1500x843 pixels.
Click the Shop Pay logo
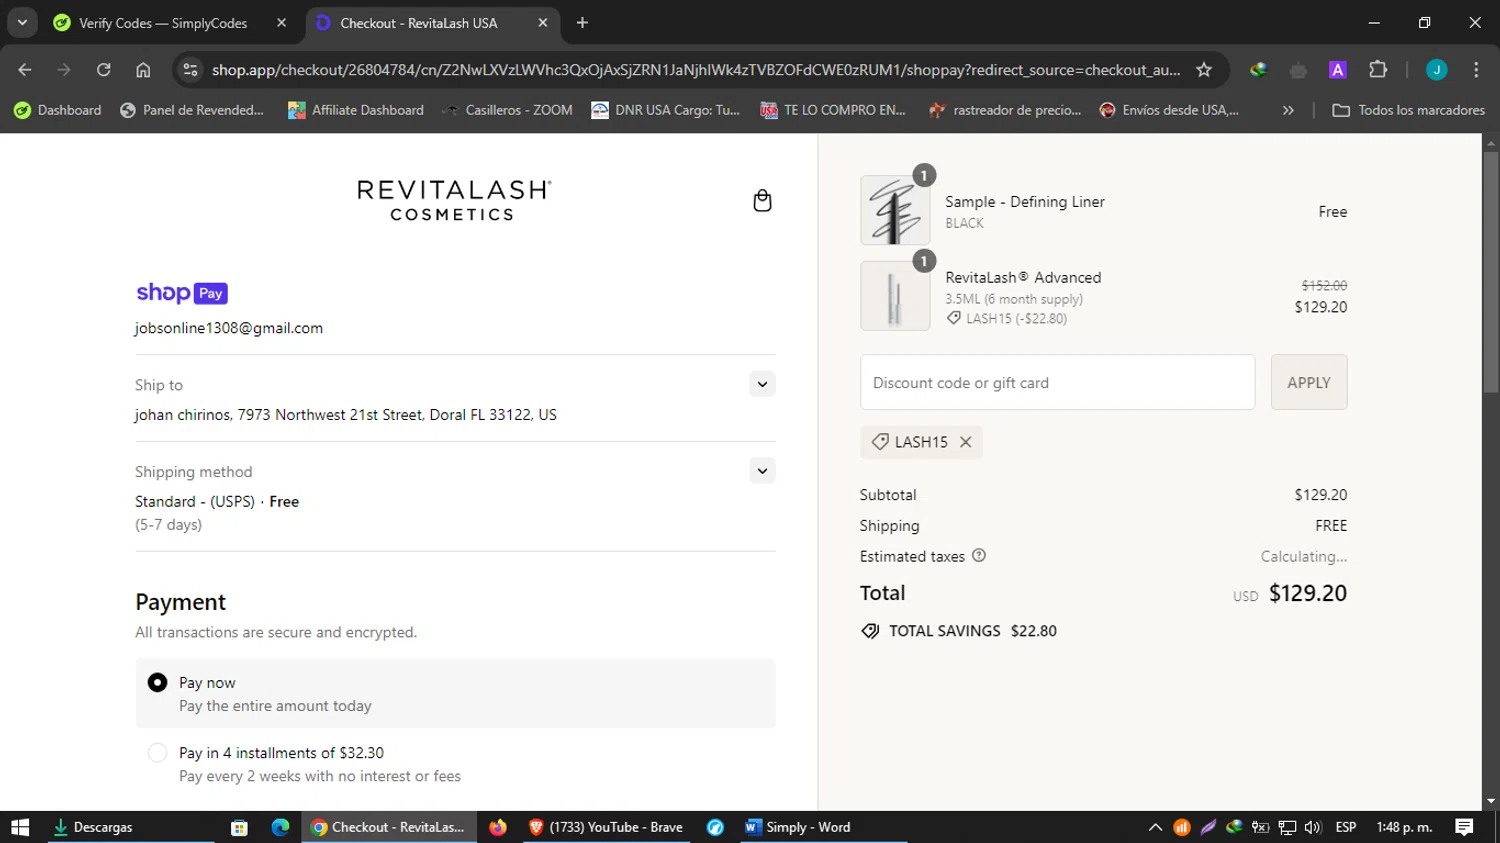click(182, 293)
